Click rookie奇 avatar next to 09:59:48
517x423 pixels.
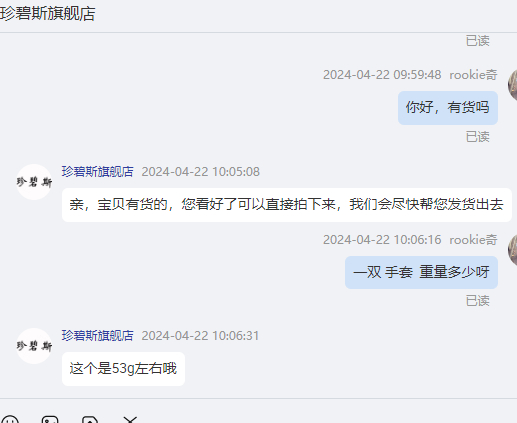point(512,85)
